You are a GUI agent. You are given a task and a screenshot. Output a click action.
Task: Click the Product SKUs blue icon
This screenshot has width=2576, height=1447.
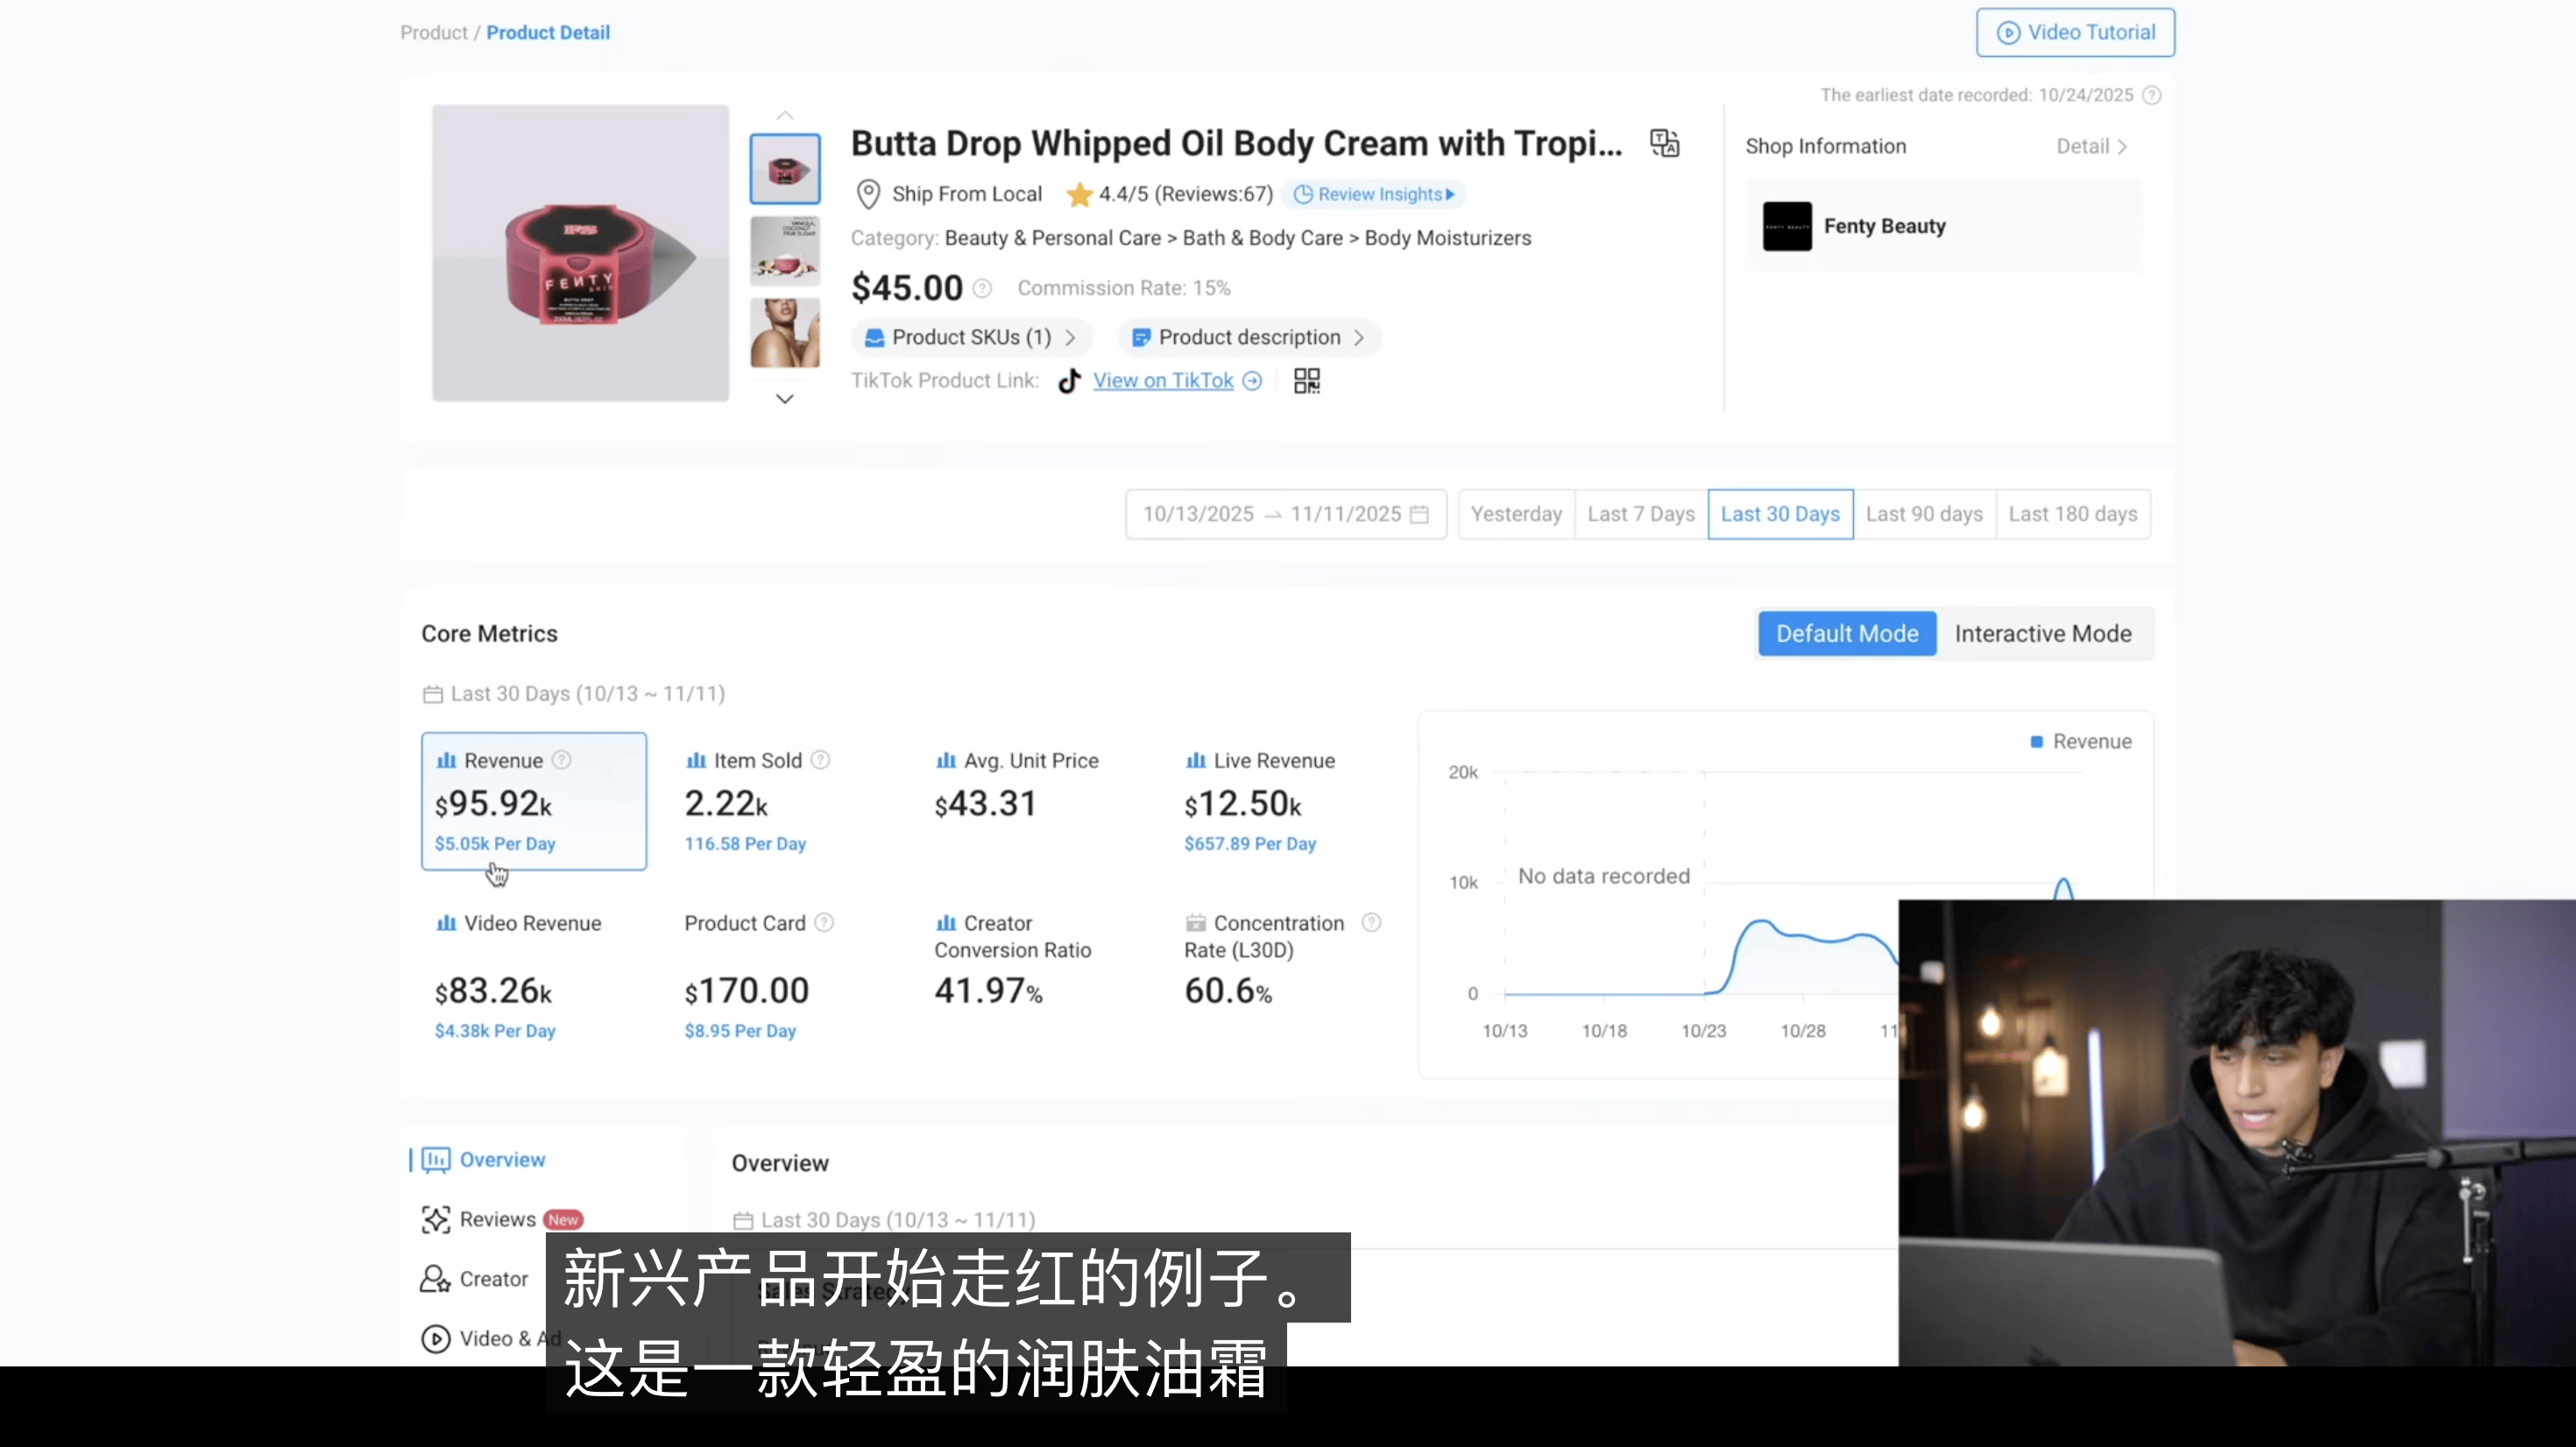(x=874, y=338)
